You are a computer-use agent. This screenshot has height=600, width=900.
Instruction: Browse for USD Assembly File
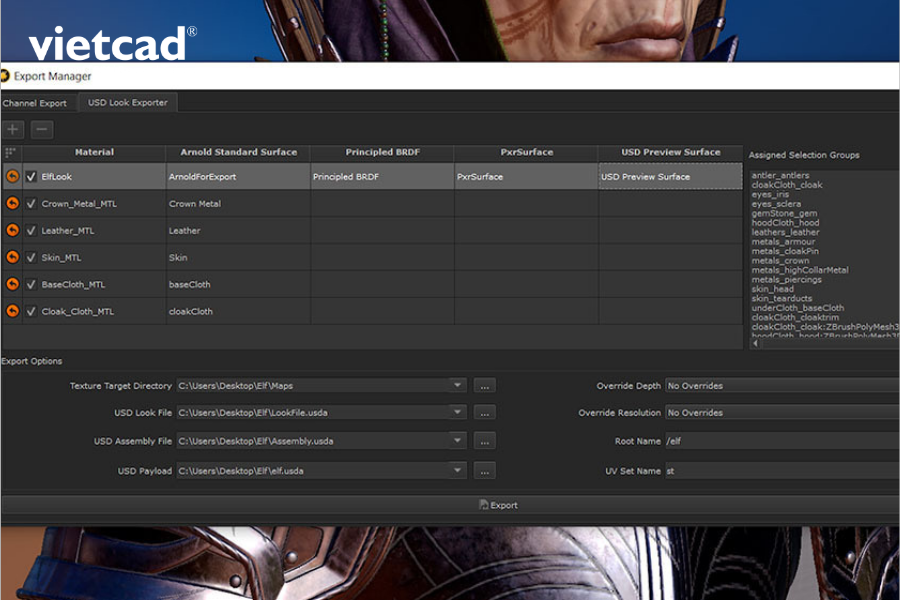tap(485, 442)
